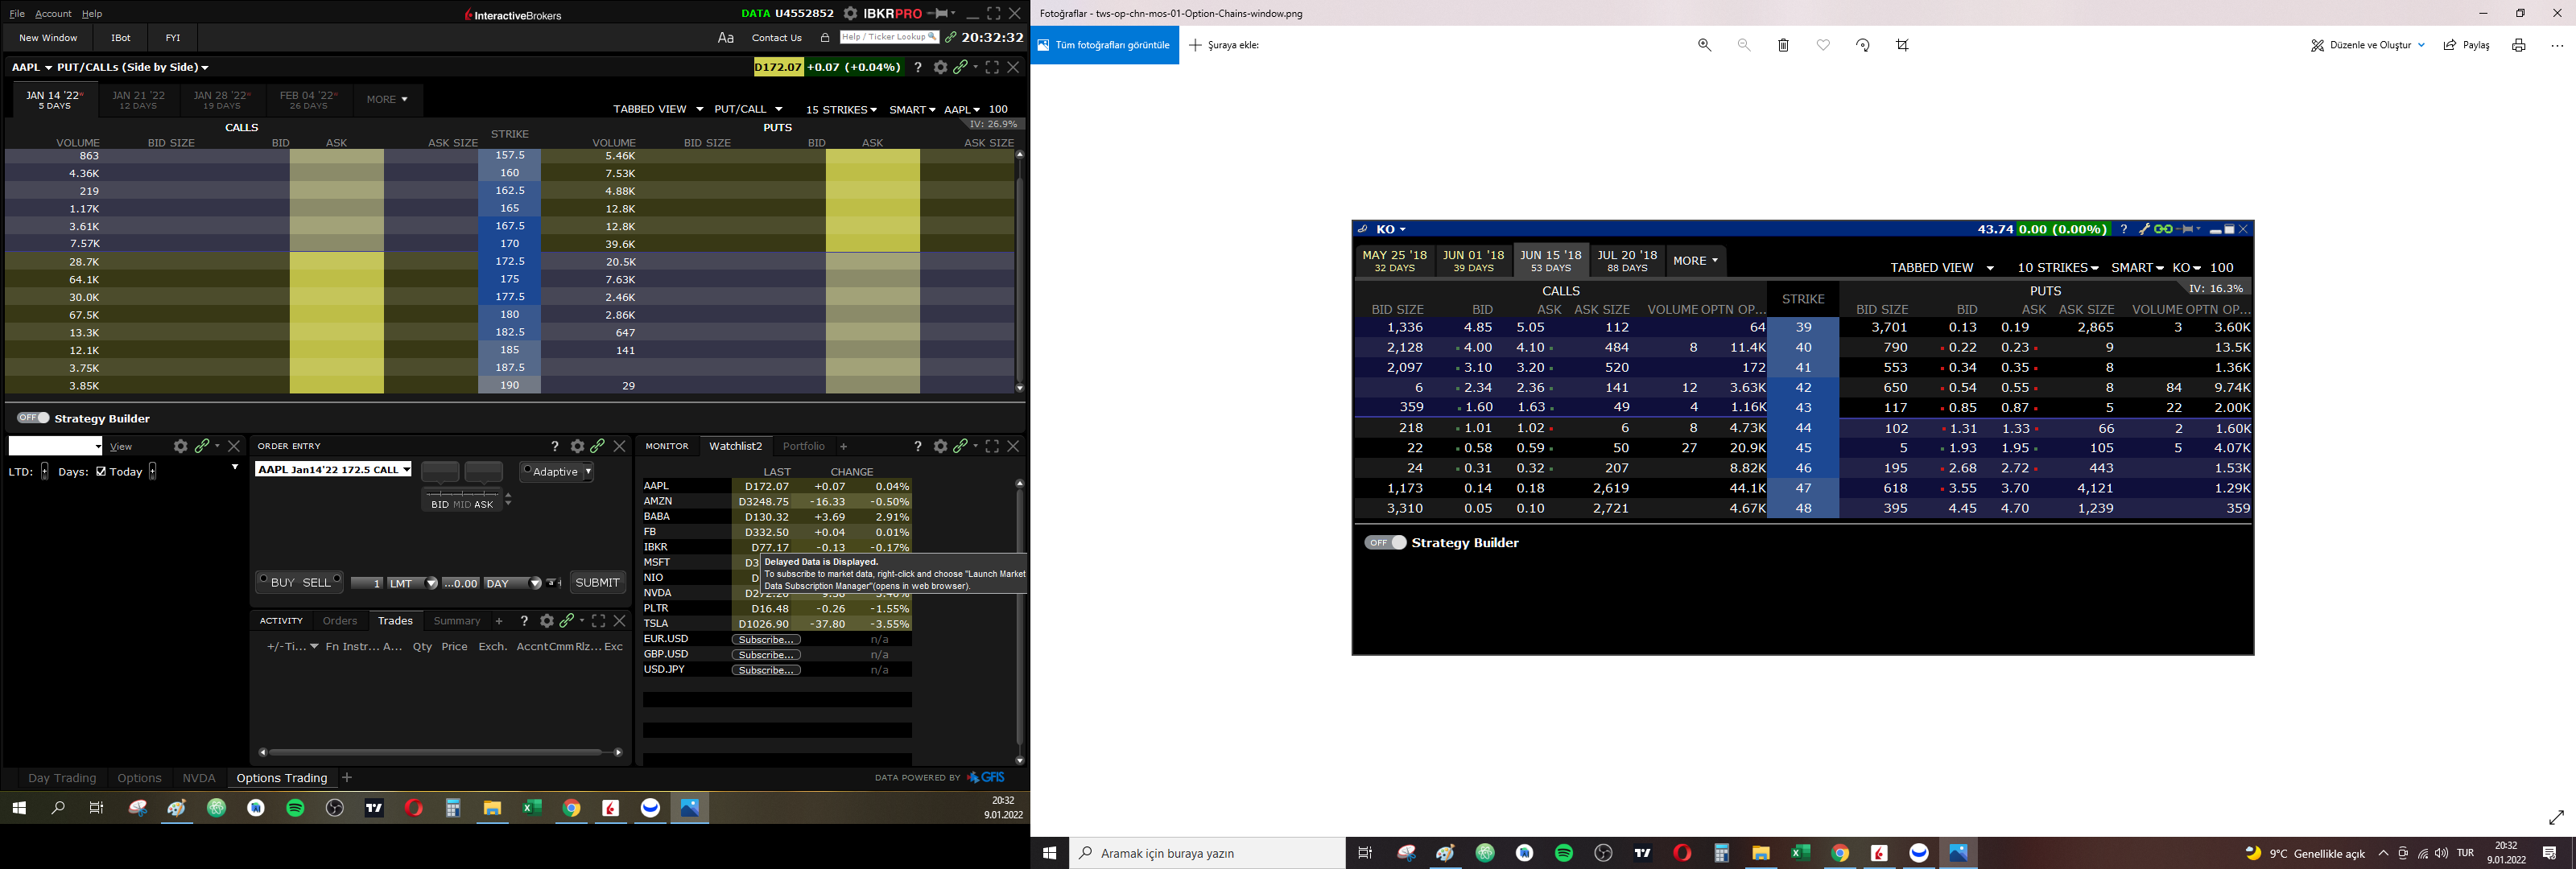Click quantity field showing 1 in Order Entry
The image size is (2576, 869).
367,583
